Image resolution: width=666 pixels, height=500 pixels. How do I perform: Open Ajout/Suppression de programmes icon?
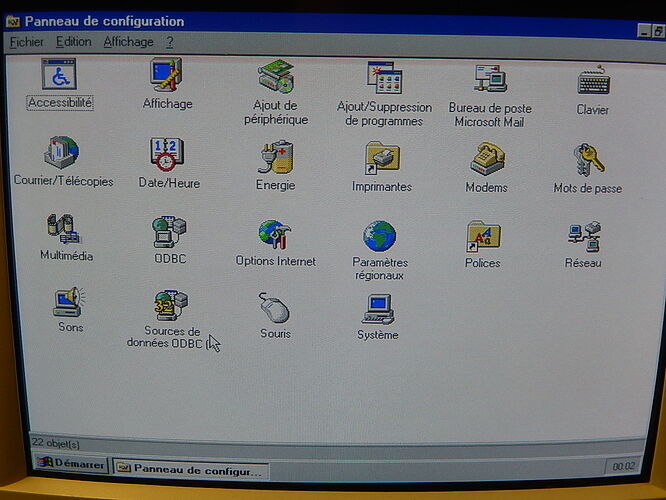pyautogui.click(x=385, y=78)
